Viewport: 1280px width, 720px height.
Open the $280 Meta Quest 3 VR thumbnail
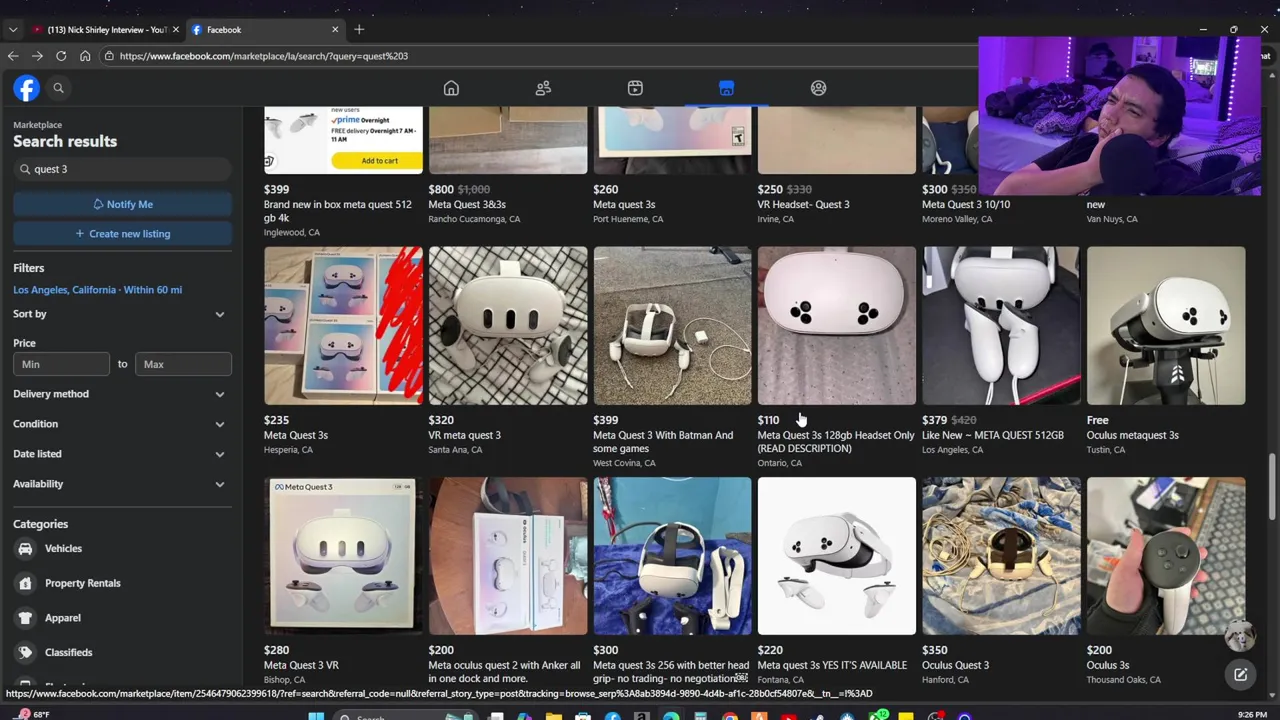pos(343,556)
